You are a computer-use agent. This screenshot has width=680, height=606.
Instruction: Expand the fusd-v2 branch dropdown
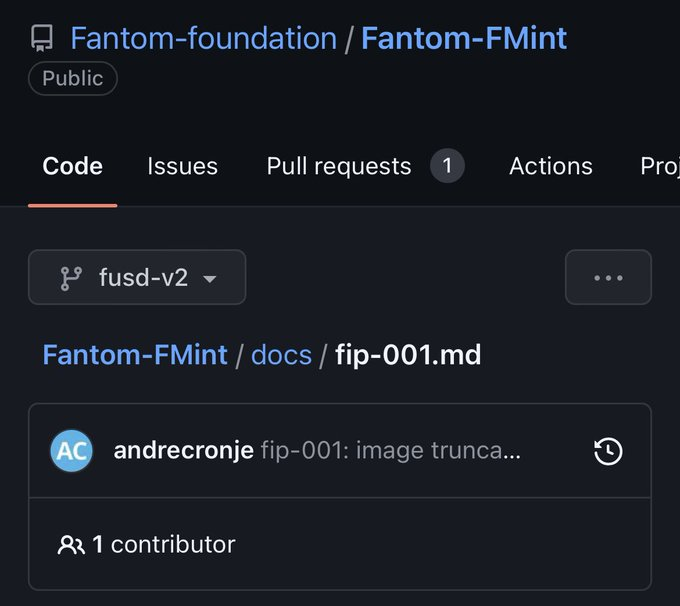click(x=137, y=277)
